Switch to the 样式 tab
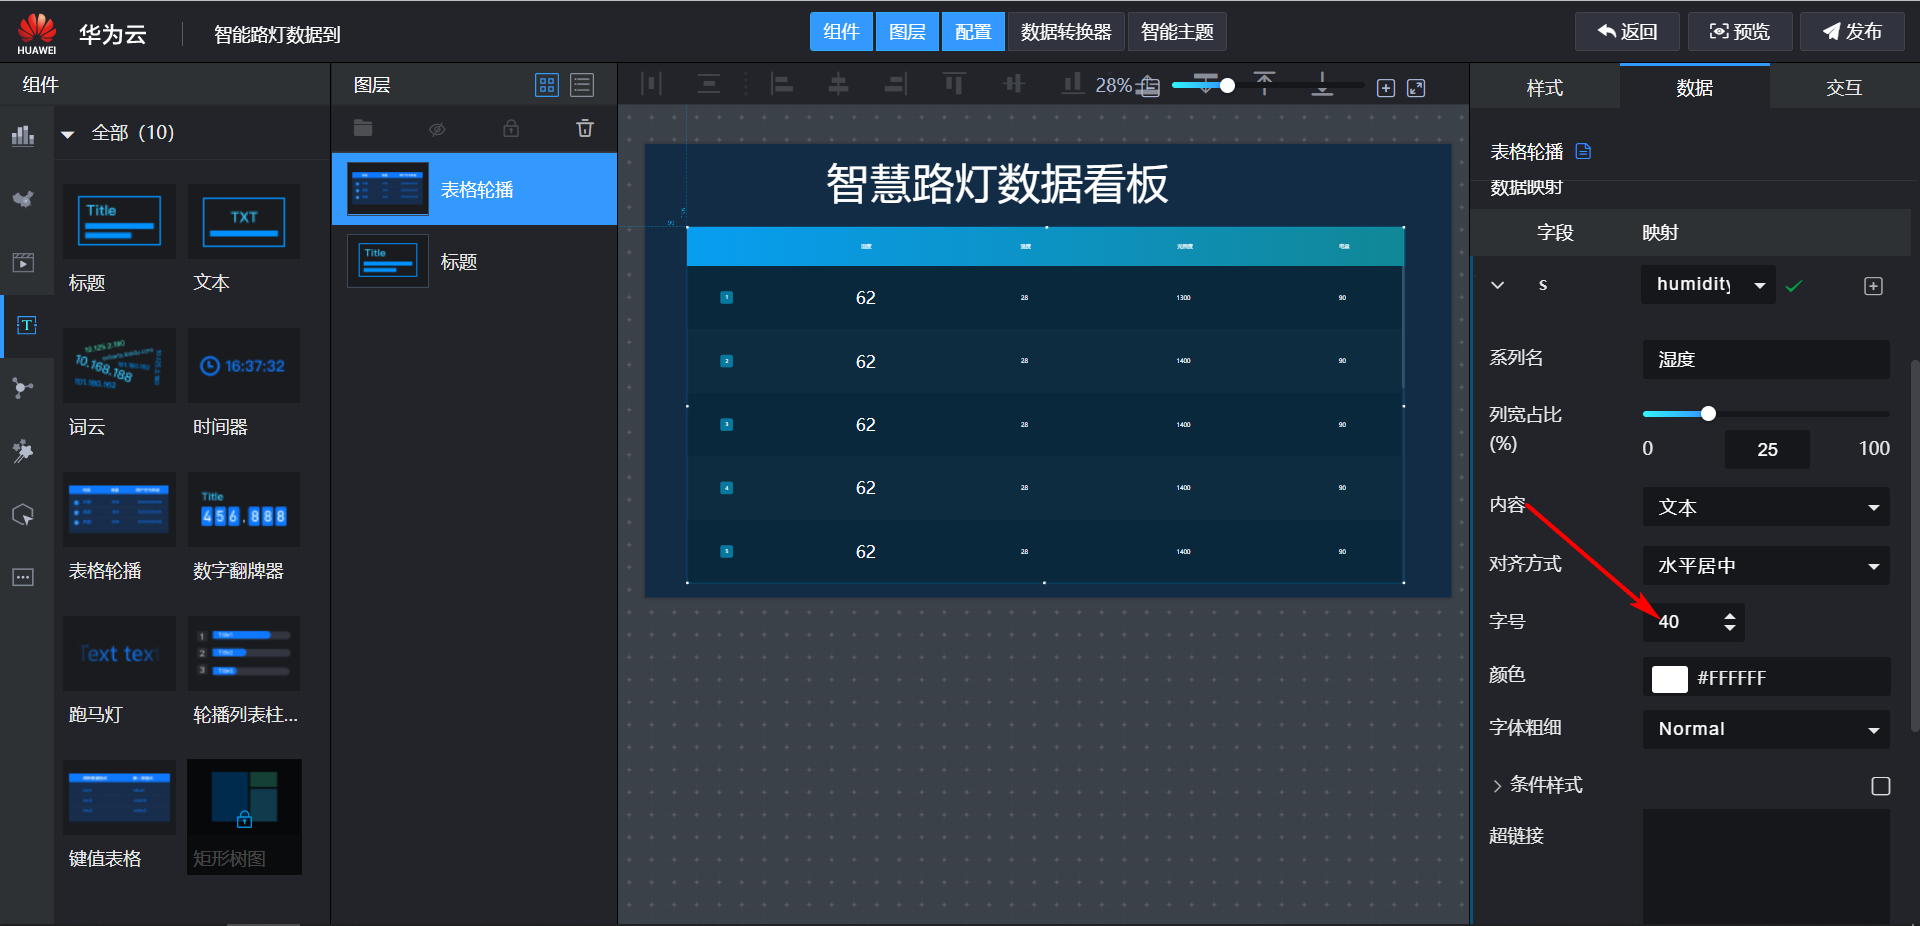The height and width of the screenshot is (926, 1920). [x=1545, y=88]
